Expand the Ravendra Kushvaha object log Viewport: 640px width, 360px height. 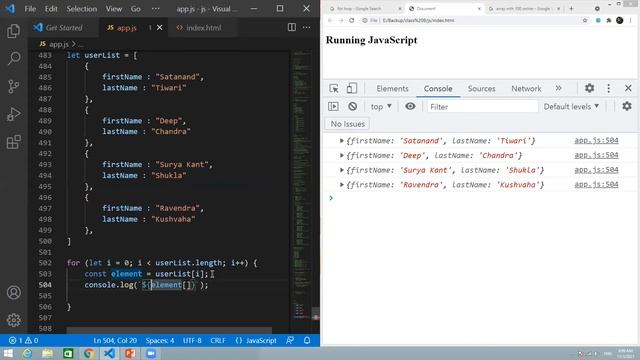click(342, 185)
